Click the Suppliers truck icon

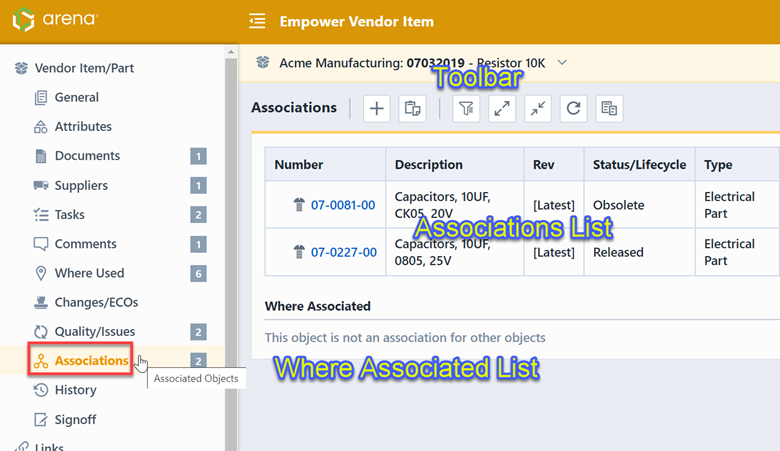(41, 185)
